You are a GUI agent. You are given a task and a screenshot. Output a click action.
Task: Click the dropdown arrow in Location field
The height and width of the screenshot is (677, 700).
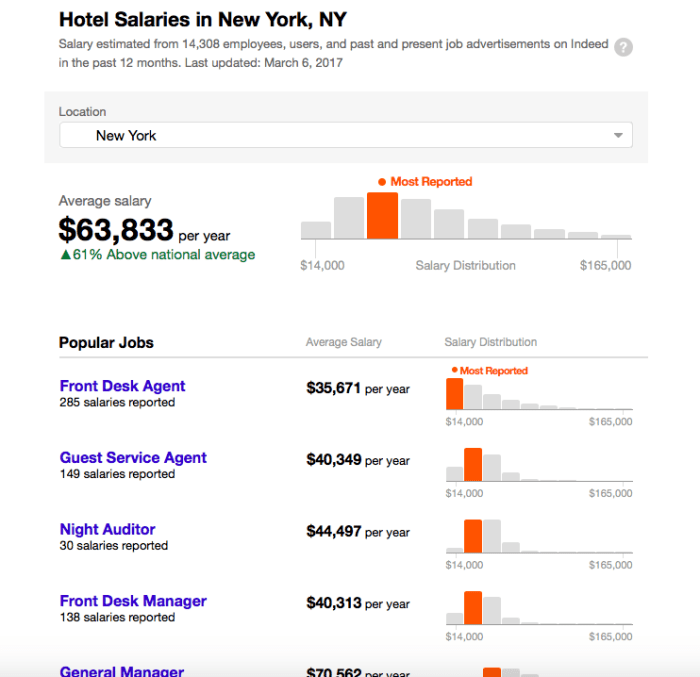(x=618, y=136)
